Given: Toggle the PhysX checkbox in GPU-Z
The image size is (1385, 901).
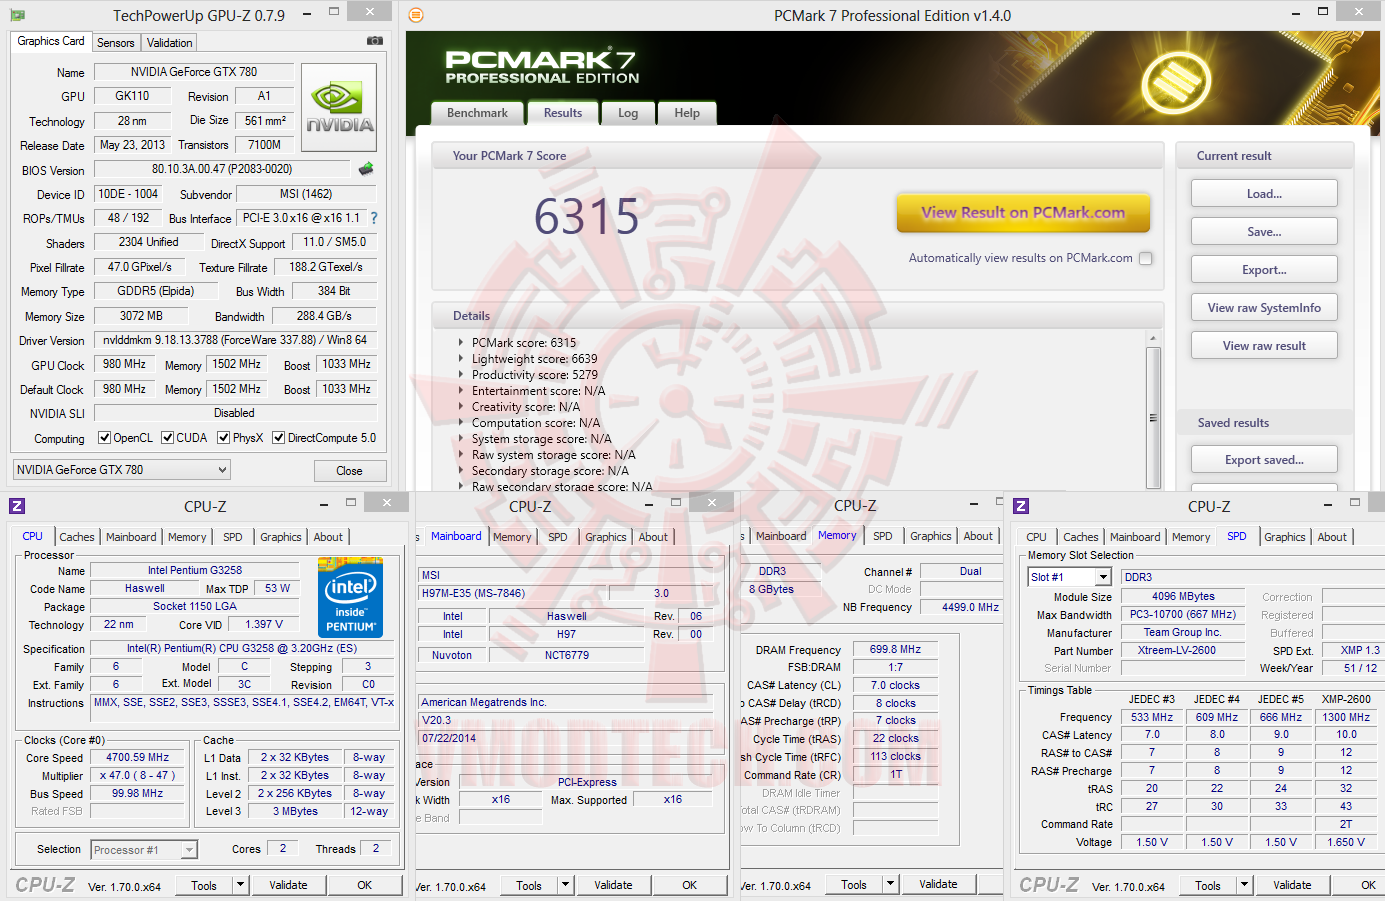Looking at the screenshot, I should coord(224,438).
